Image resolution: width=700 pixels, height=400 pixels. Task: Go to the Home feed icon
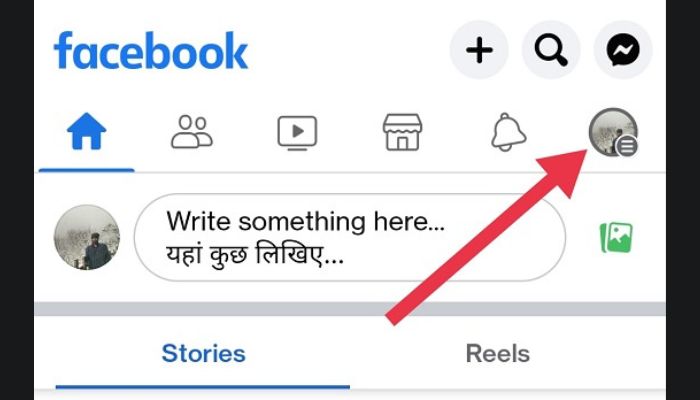pos(86,131)
